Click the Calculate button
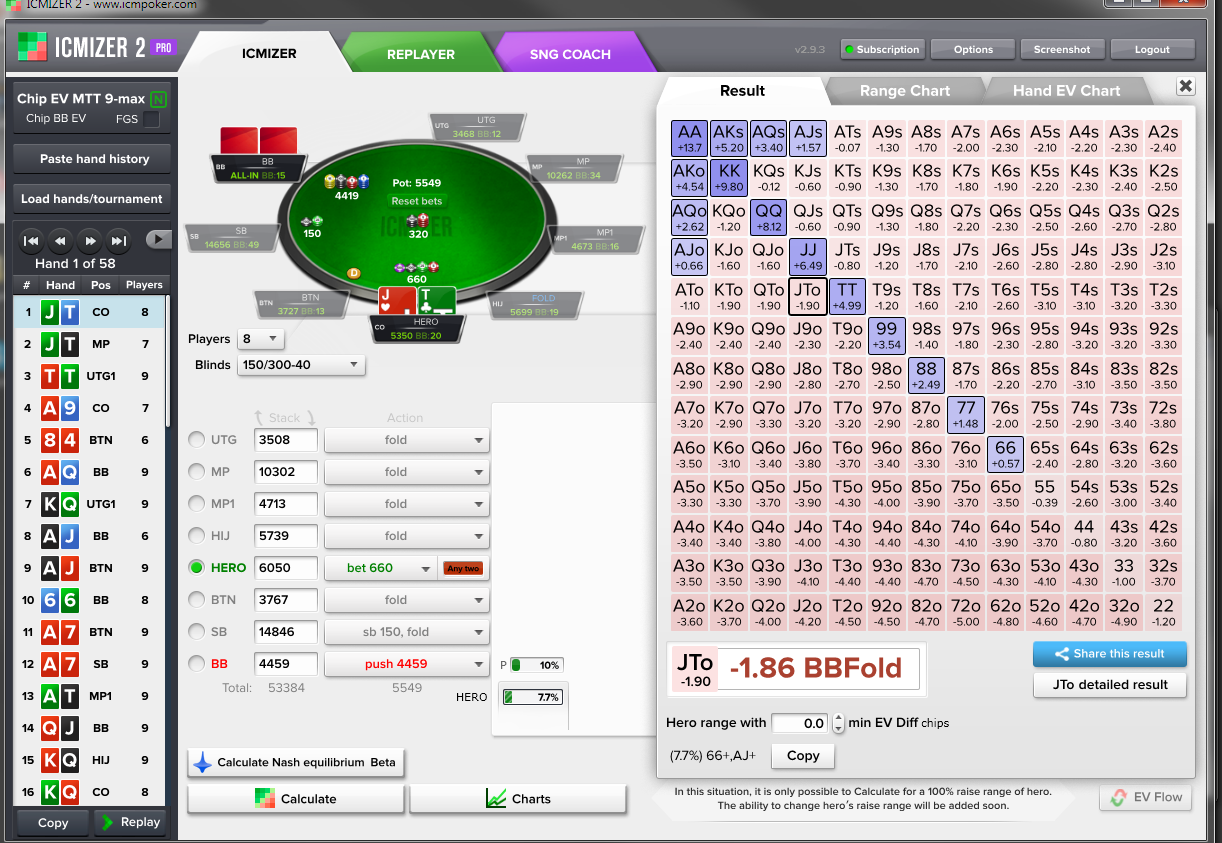 (296, 798)
